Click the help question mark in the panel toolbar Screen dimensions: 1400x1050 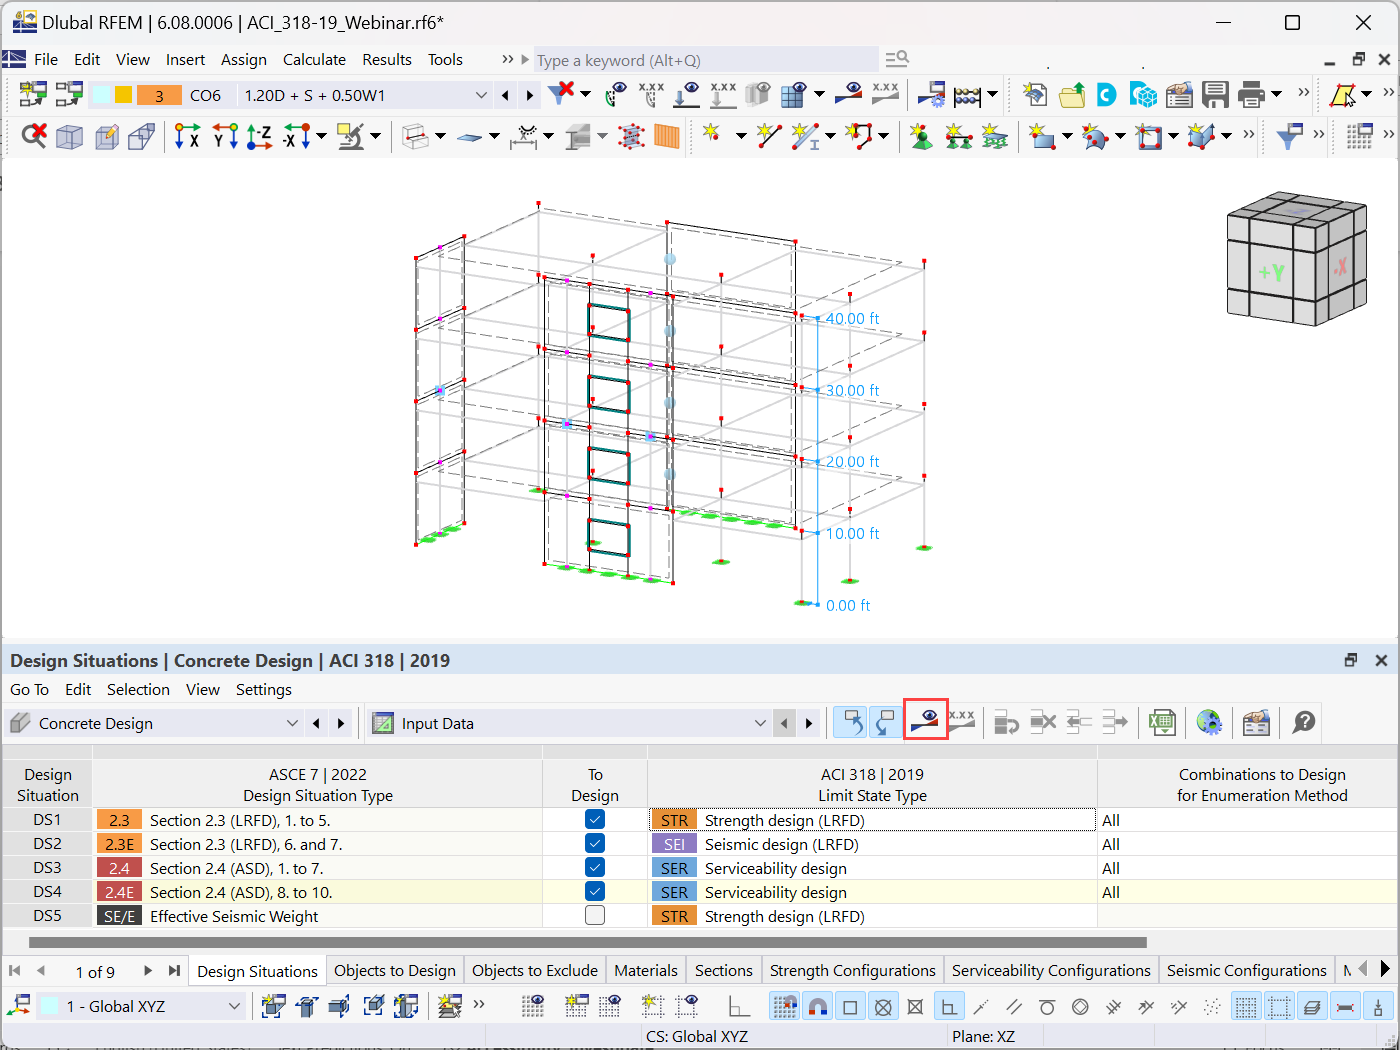[1303, 722]
